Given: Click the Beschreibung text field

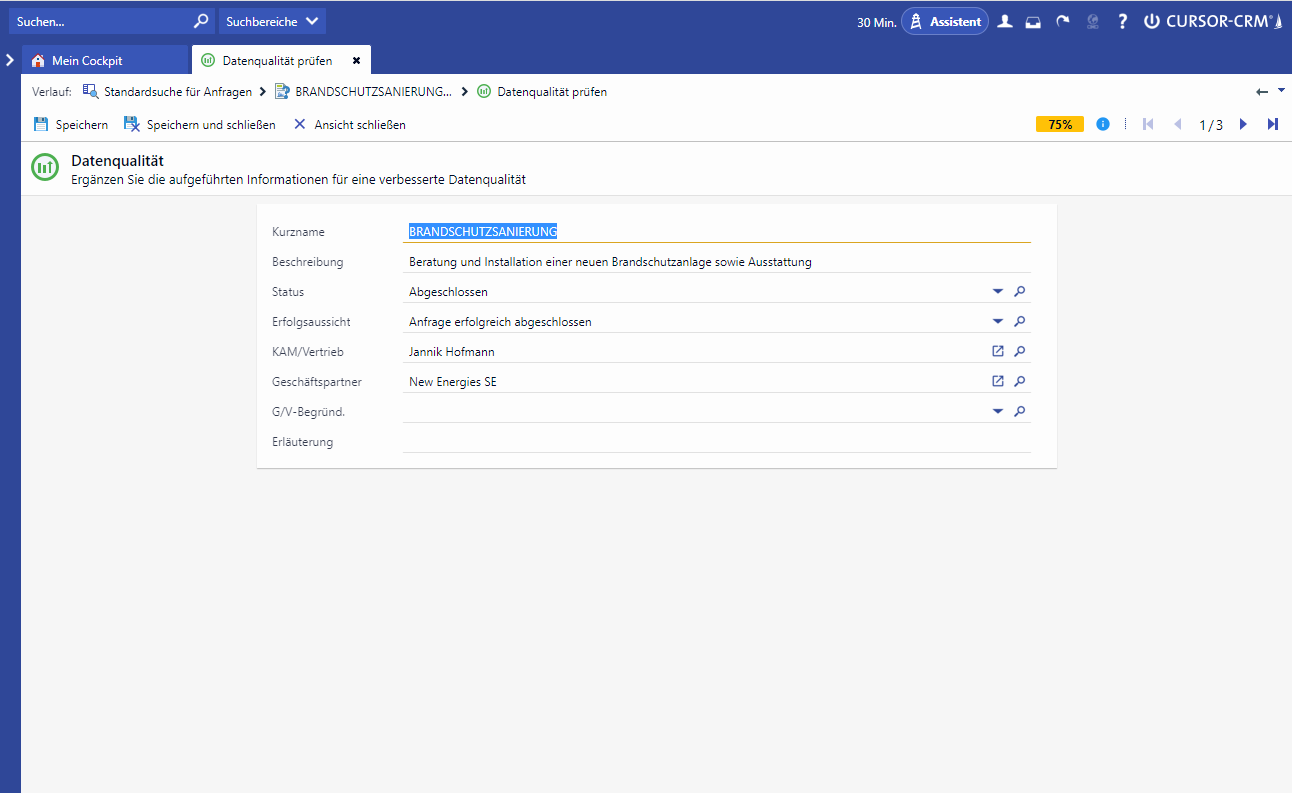Looking at the screenshot, I should [715, 262].
